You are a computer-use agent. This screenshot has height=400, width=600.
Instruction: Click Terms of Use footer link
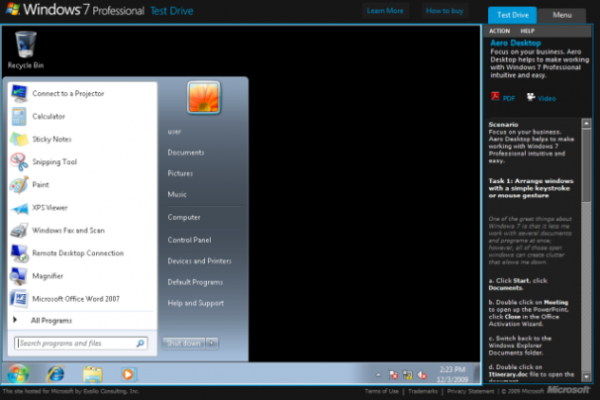382,391
